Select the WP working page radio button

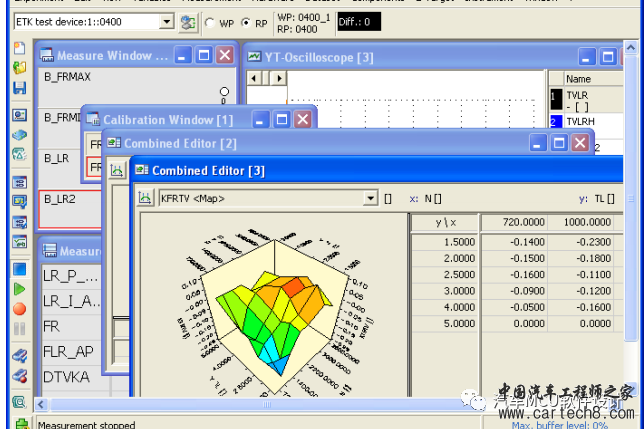click(x=210, y=22)
